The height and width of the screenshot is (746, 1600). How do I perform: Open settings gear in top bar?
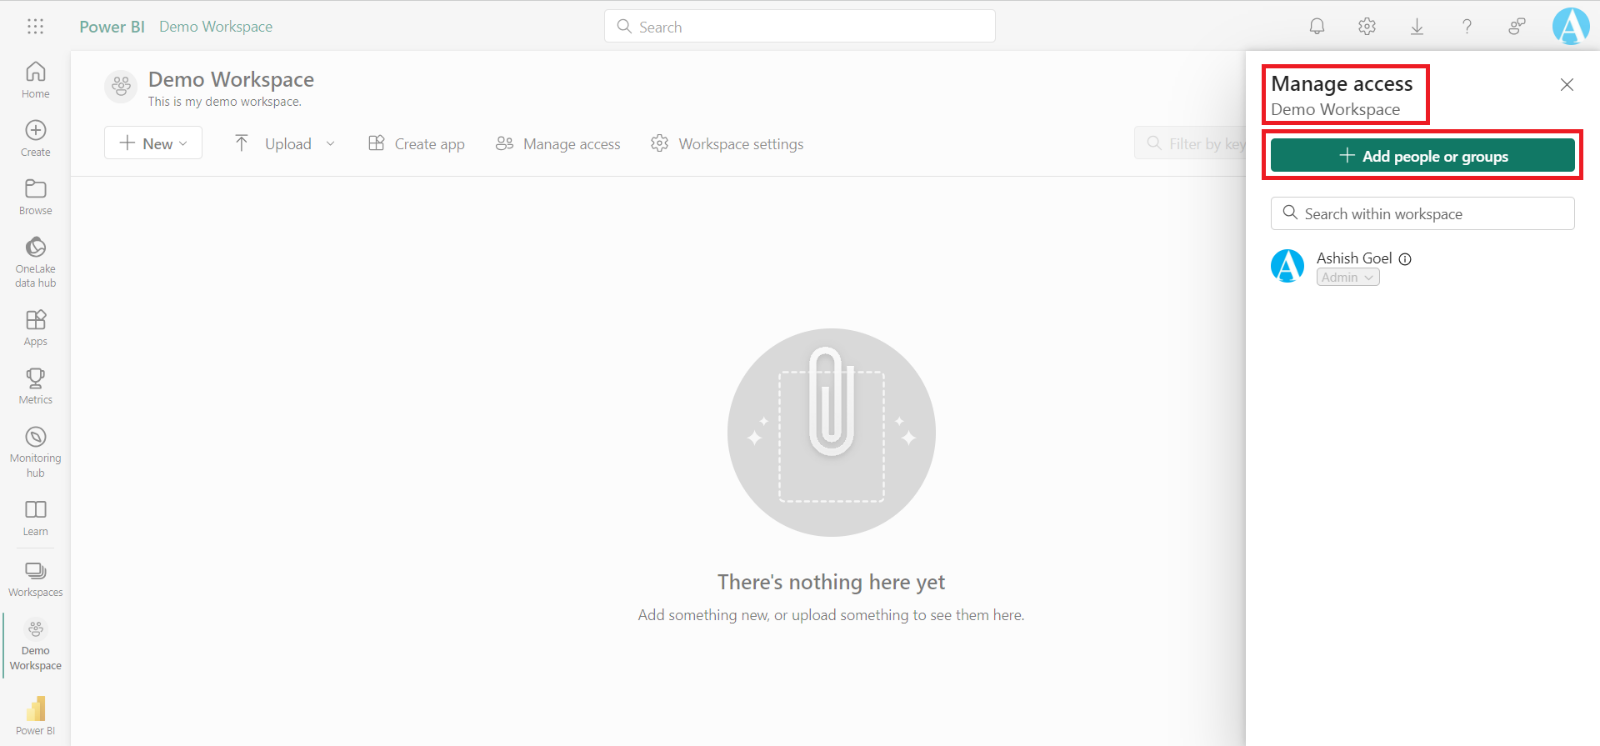pyautogui.click(x=1367, y=27)
